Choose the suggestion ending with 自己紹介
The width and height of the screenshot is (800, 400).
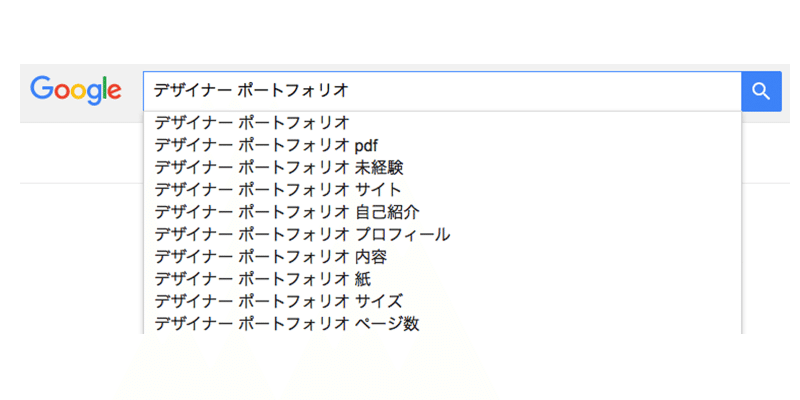pos(442,212)
